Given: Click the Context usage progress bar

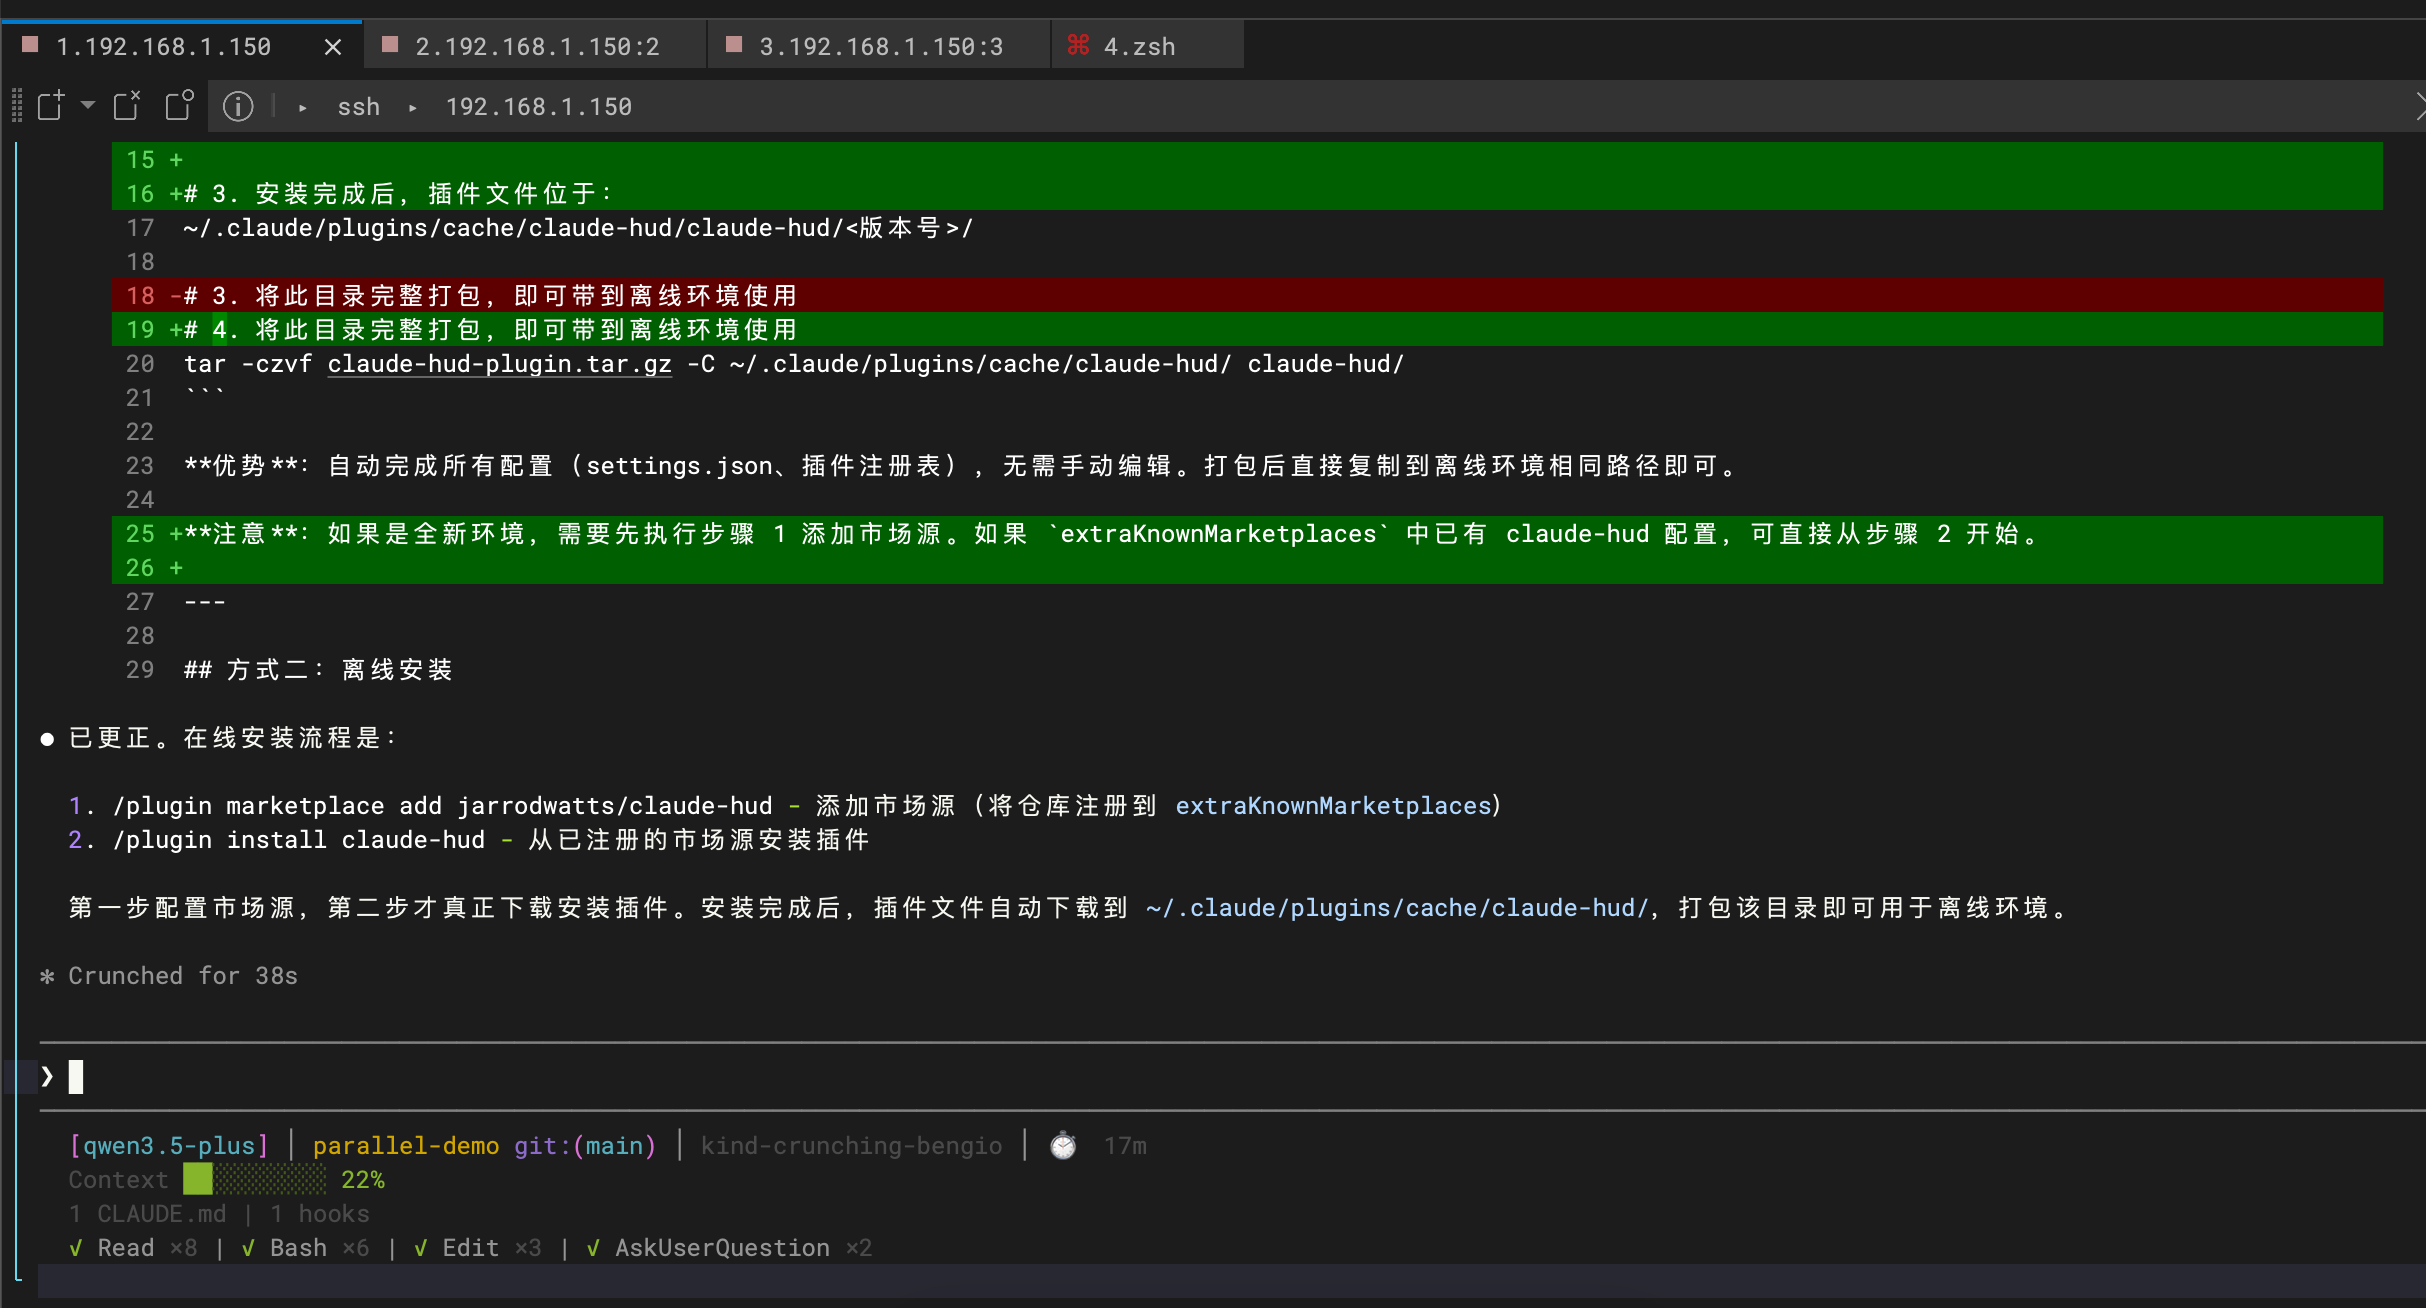Looking at the screenshot, I should point(254,1180).
